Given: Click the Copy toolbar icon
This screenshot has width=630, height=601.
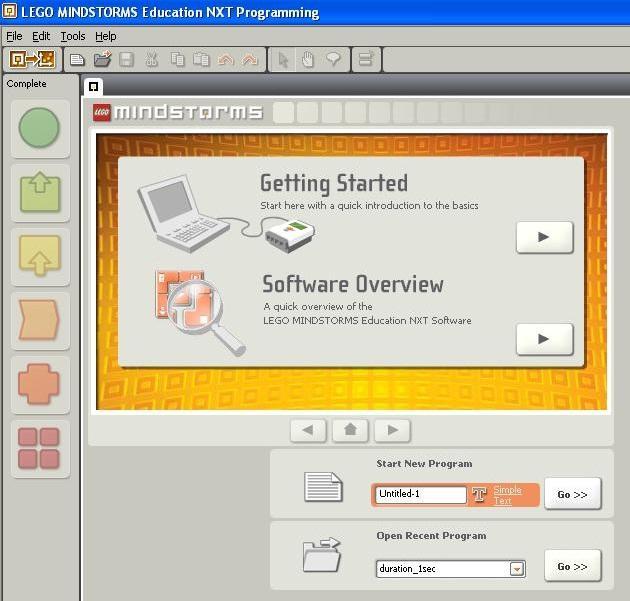Looking at the screenshot, I should coord(177,59).
